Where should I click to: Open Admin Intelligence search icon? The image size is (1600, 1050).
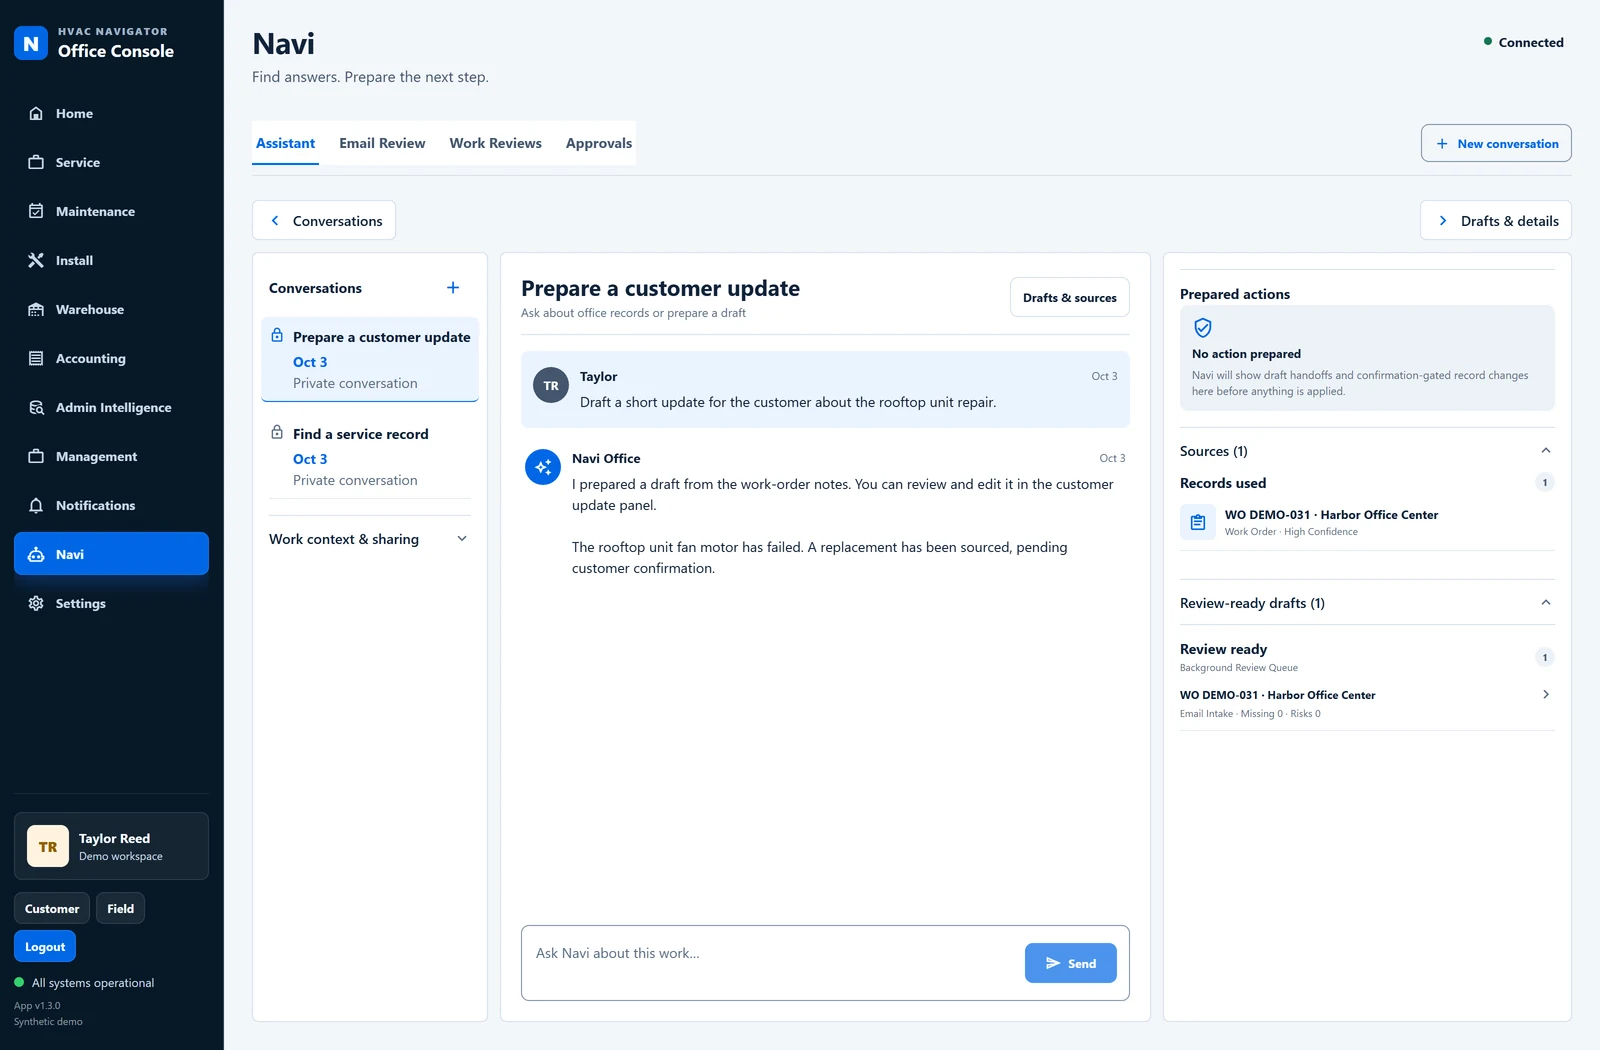36,408
